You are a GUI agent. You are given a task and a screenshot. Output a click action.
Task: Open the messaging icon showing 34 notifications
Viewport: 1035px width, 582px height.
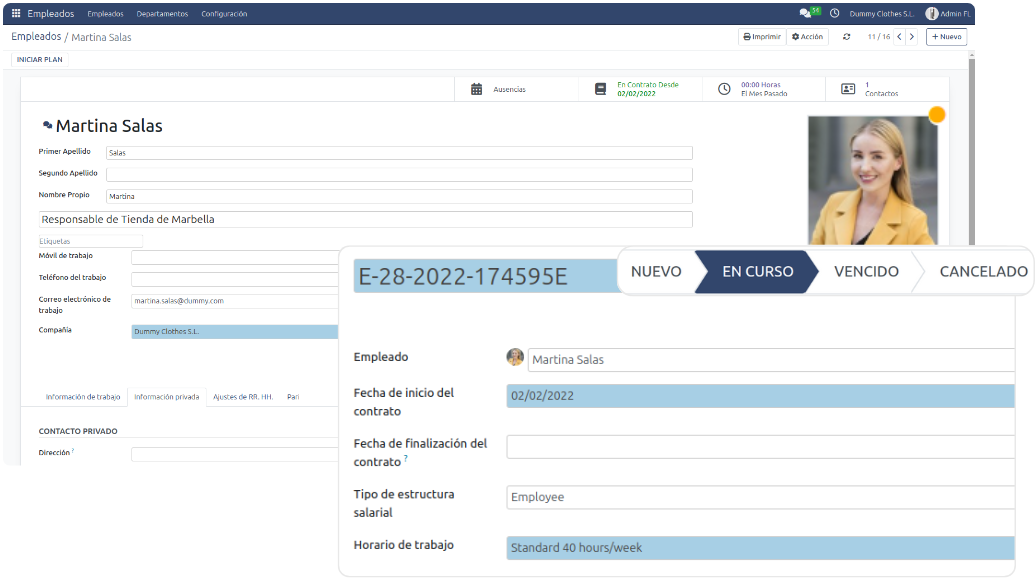pos(805,13)
